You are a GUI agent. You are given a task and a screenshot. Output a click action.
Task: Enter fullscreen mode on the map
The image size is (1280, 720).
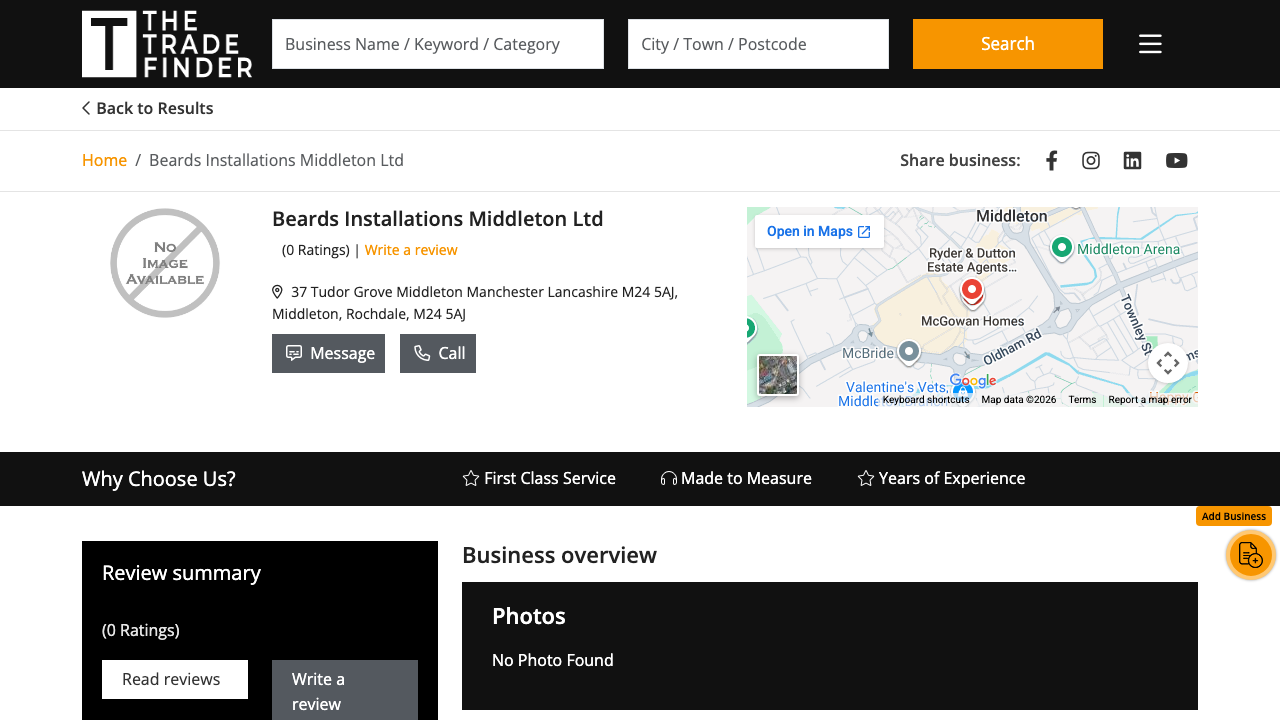1168,363
